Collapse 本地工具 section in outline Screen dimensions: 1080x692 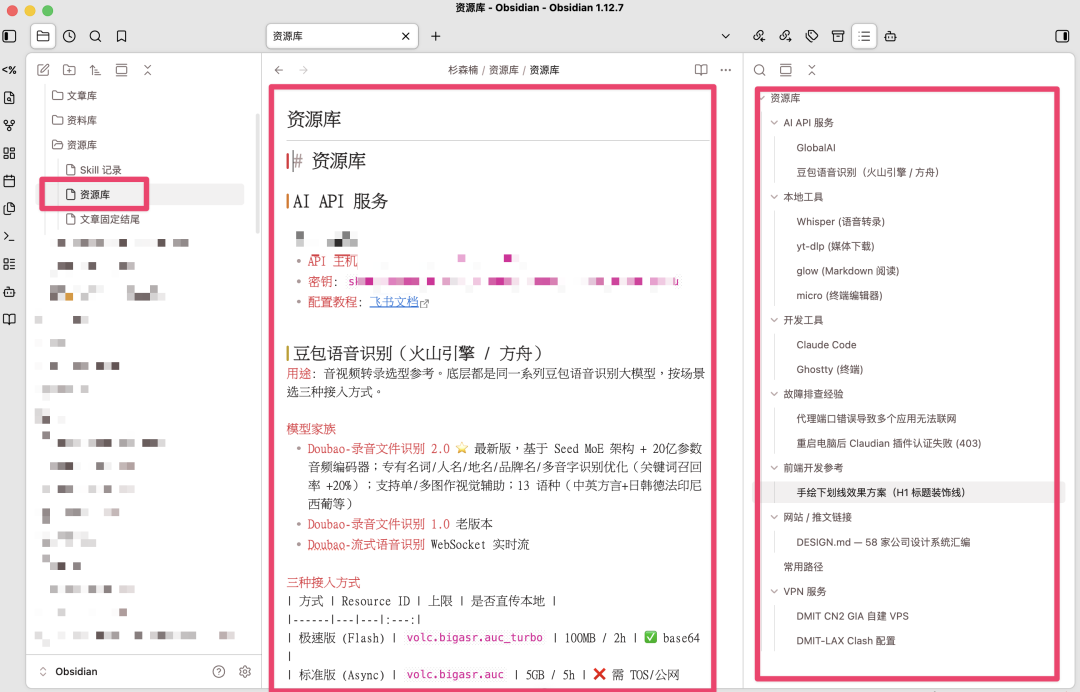tap(774, 197)
